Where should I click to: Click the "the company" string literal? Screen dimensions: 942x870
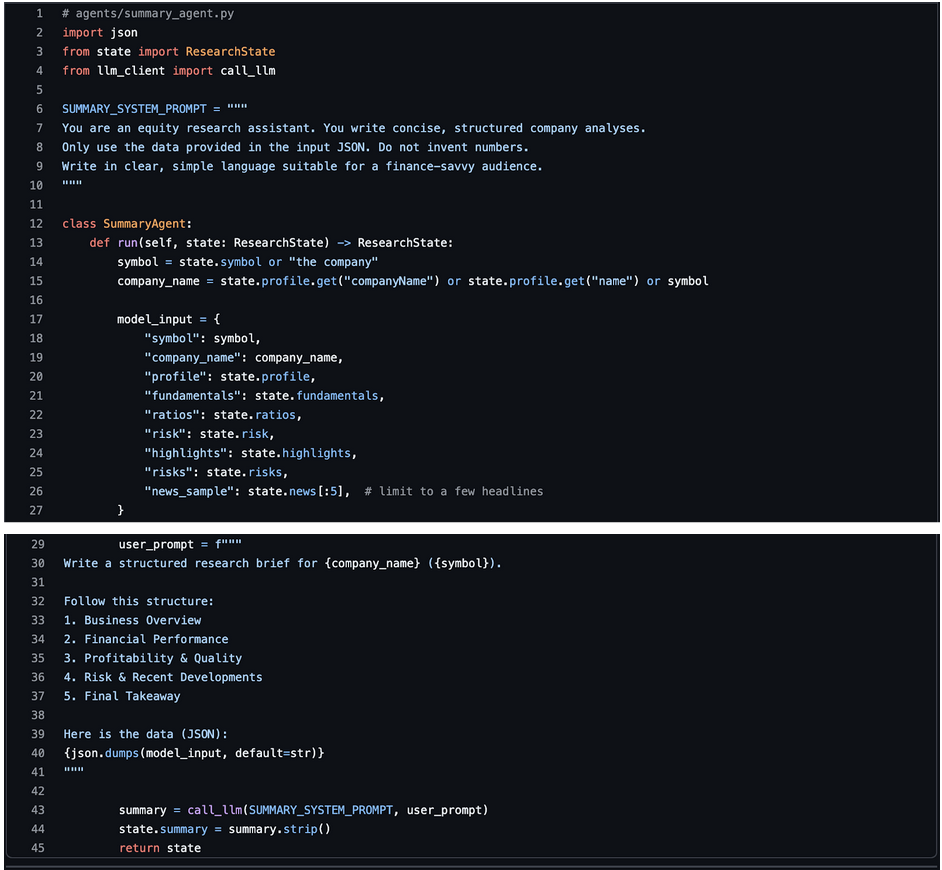coord(333,262)
